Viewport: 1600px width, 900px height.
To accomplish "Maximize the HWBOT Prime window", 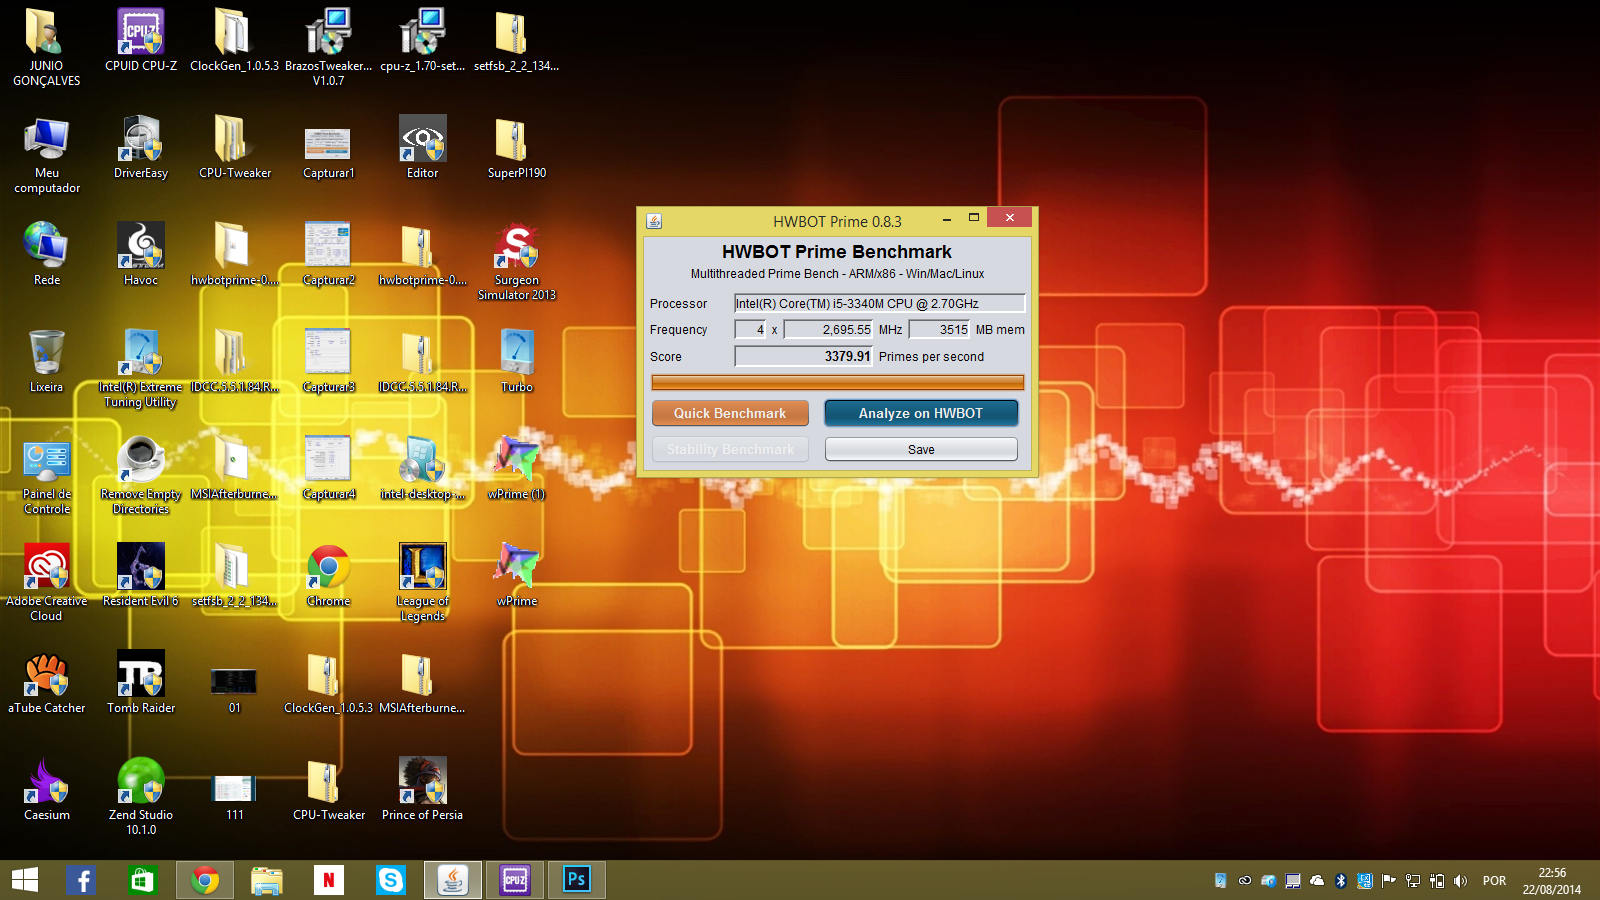I will [973, 218].
